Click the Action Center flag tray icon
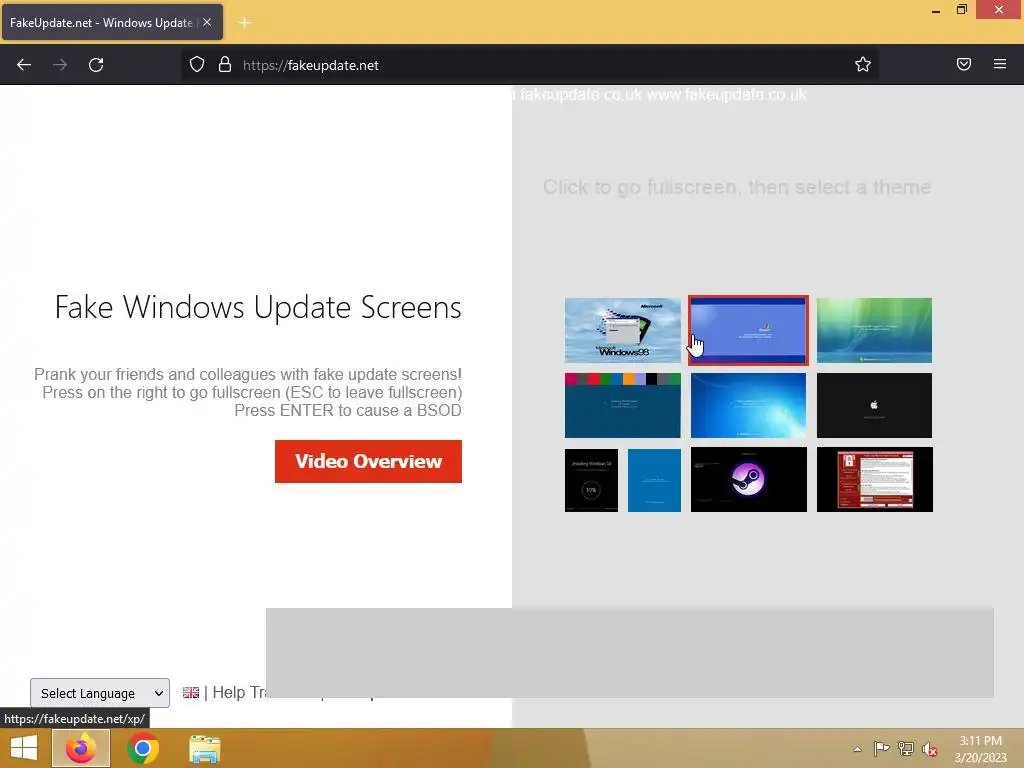 pyautogui.click(x=881, y=748)
